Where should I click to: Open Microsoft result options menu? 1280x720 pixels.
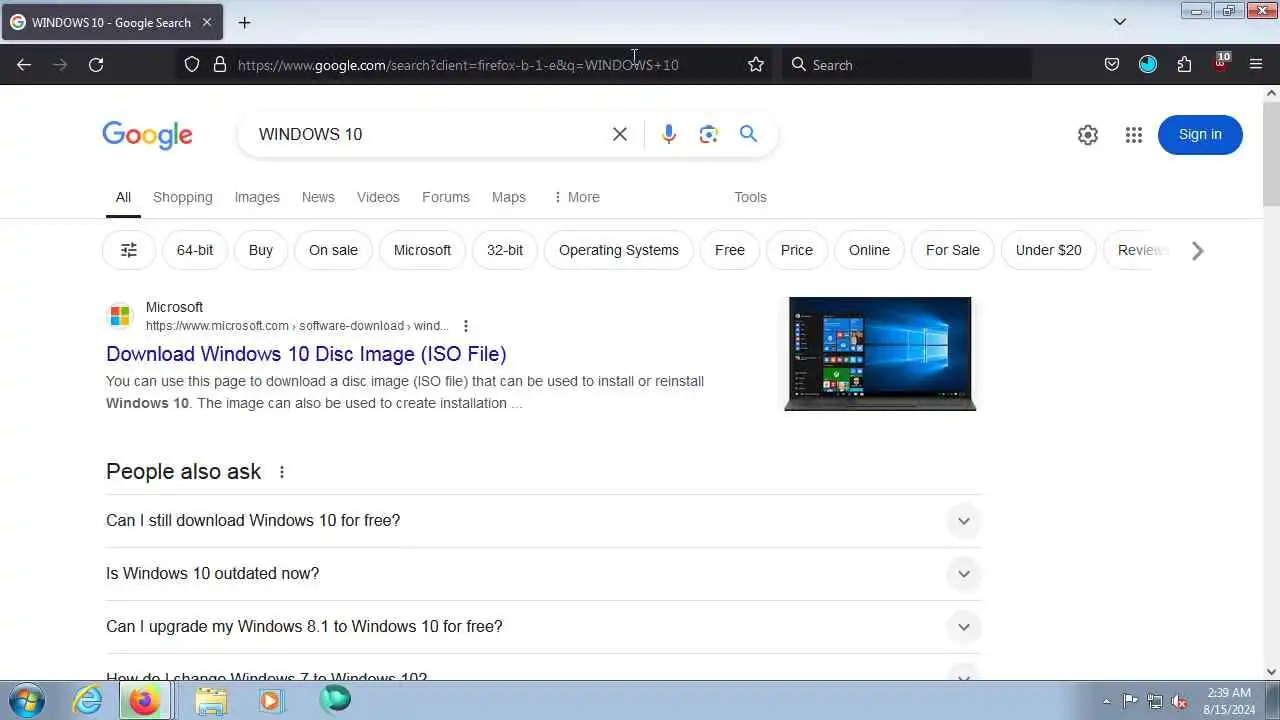466,326
